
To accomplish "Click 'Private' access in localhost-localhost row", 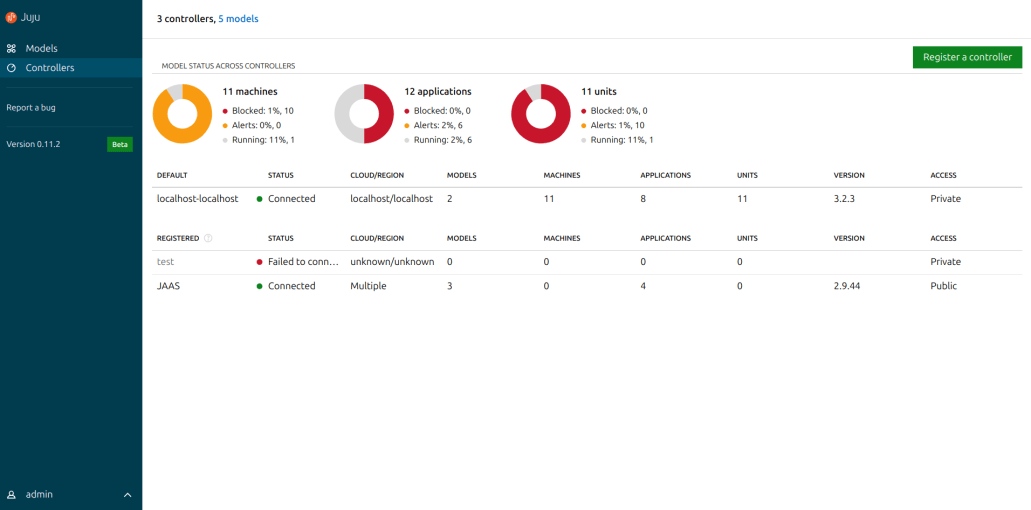I will coord(946,198).
